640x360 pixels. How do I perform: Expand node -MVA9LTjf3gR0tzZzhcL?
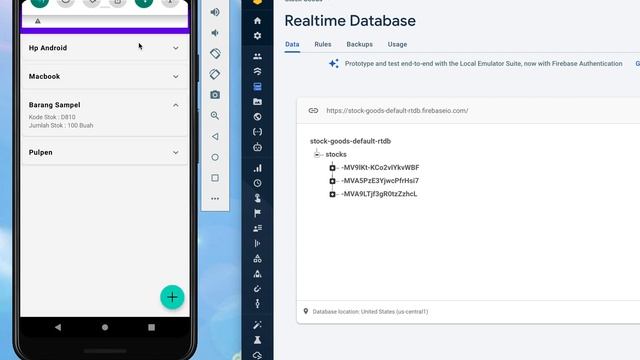(x=332, y=194)
